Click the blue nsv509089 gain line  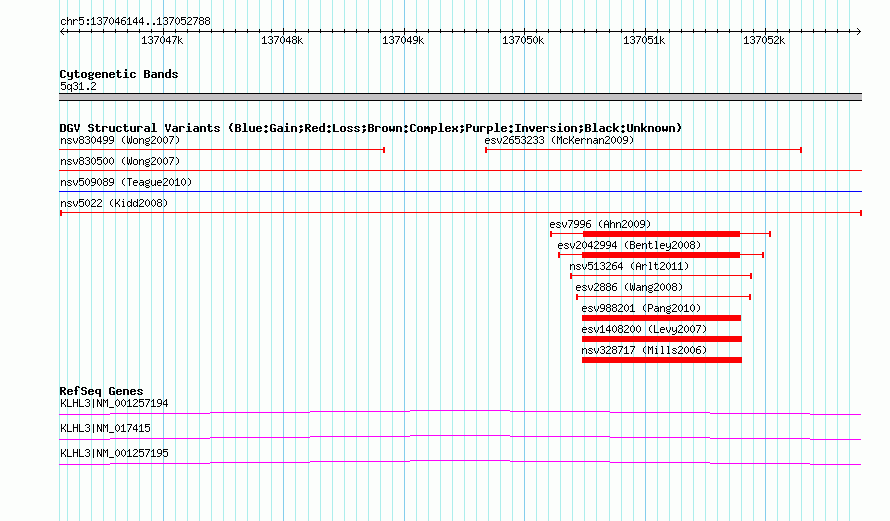(x=460, y=191)
